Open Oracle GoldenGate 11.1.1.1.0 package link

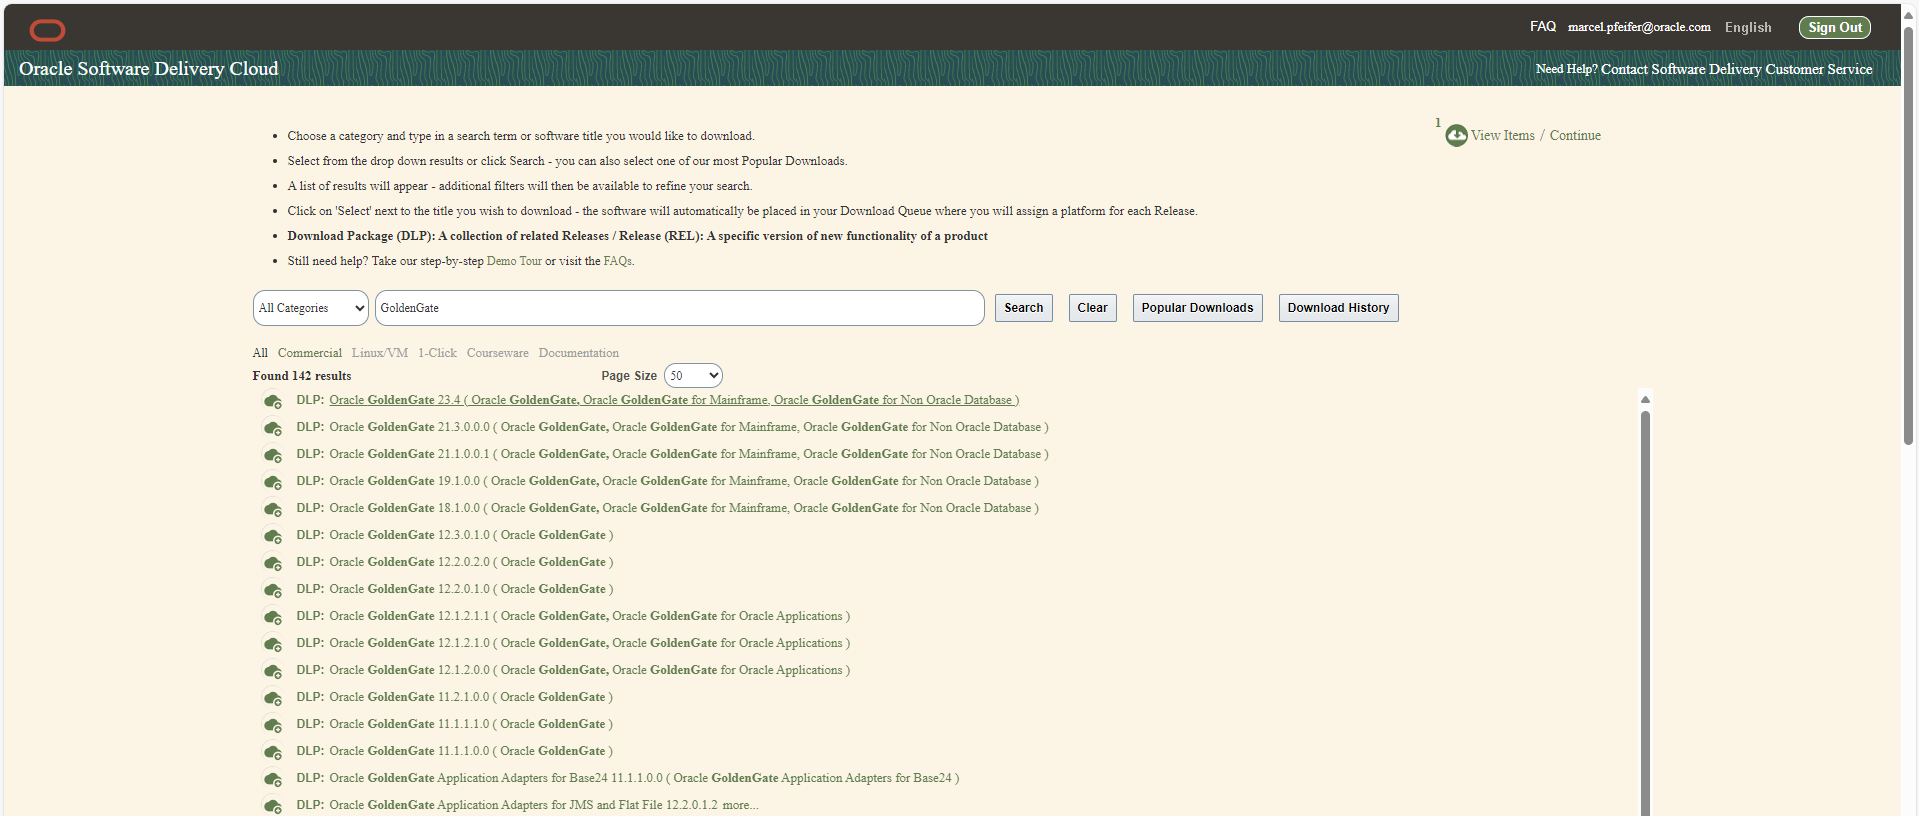pyautogui.click(x=471, y=724)
